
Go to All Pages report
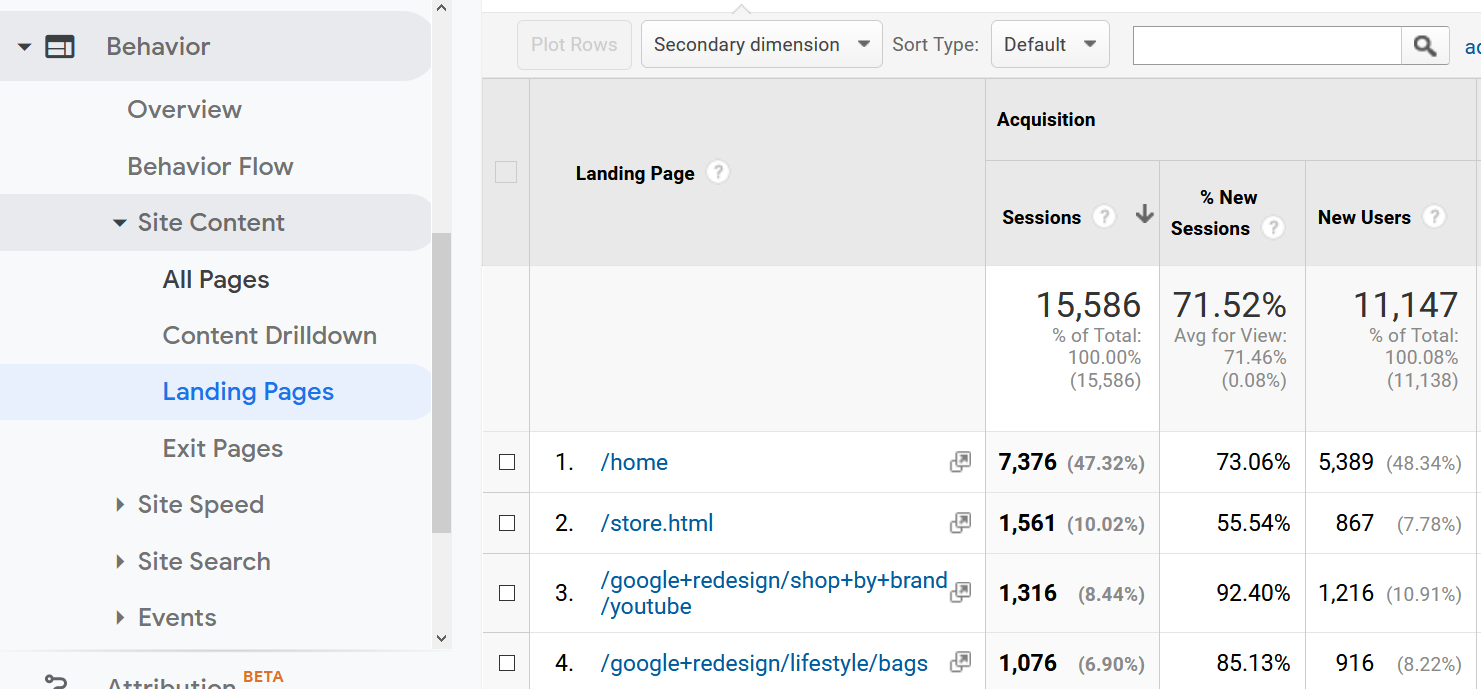coord(216,279)
